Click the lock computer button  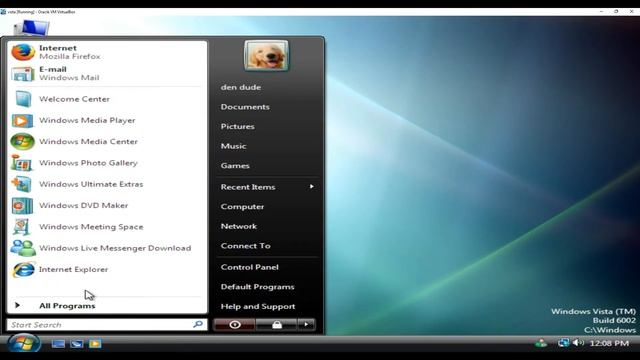coord(277,325)
